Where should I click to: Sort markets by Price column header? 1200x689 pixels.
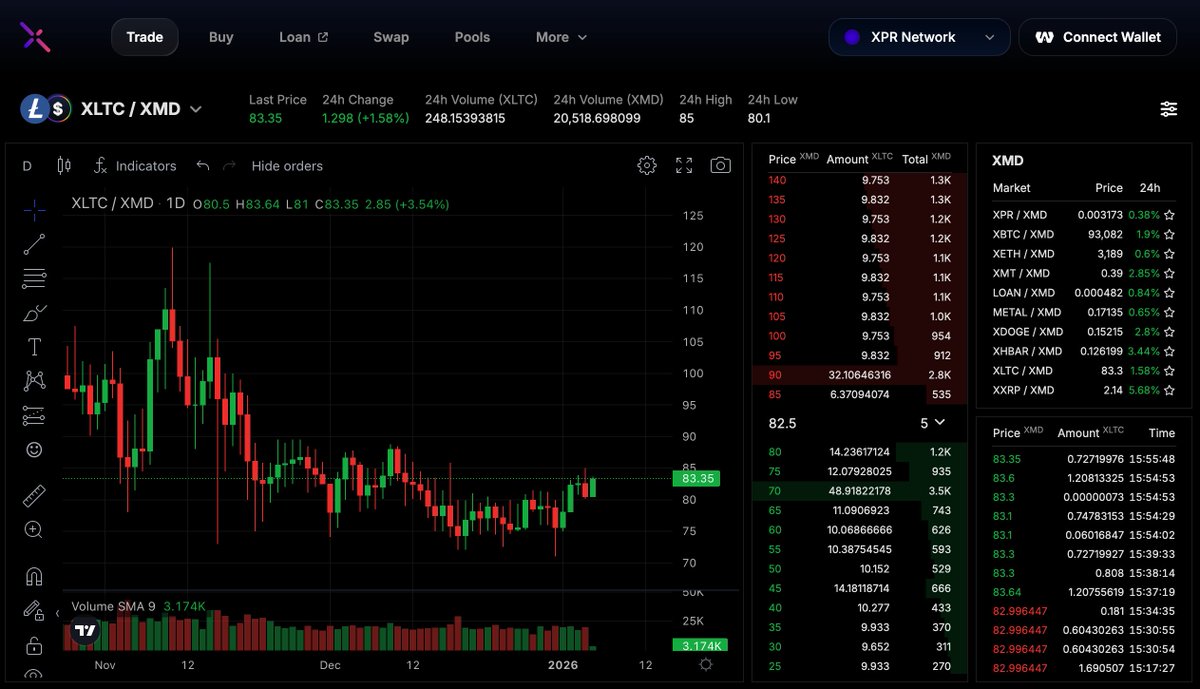pyautogui.click(x=1109, y=188)
